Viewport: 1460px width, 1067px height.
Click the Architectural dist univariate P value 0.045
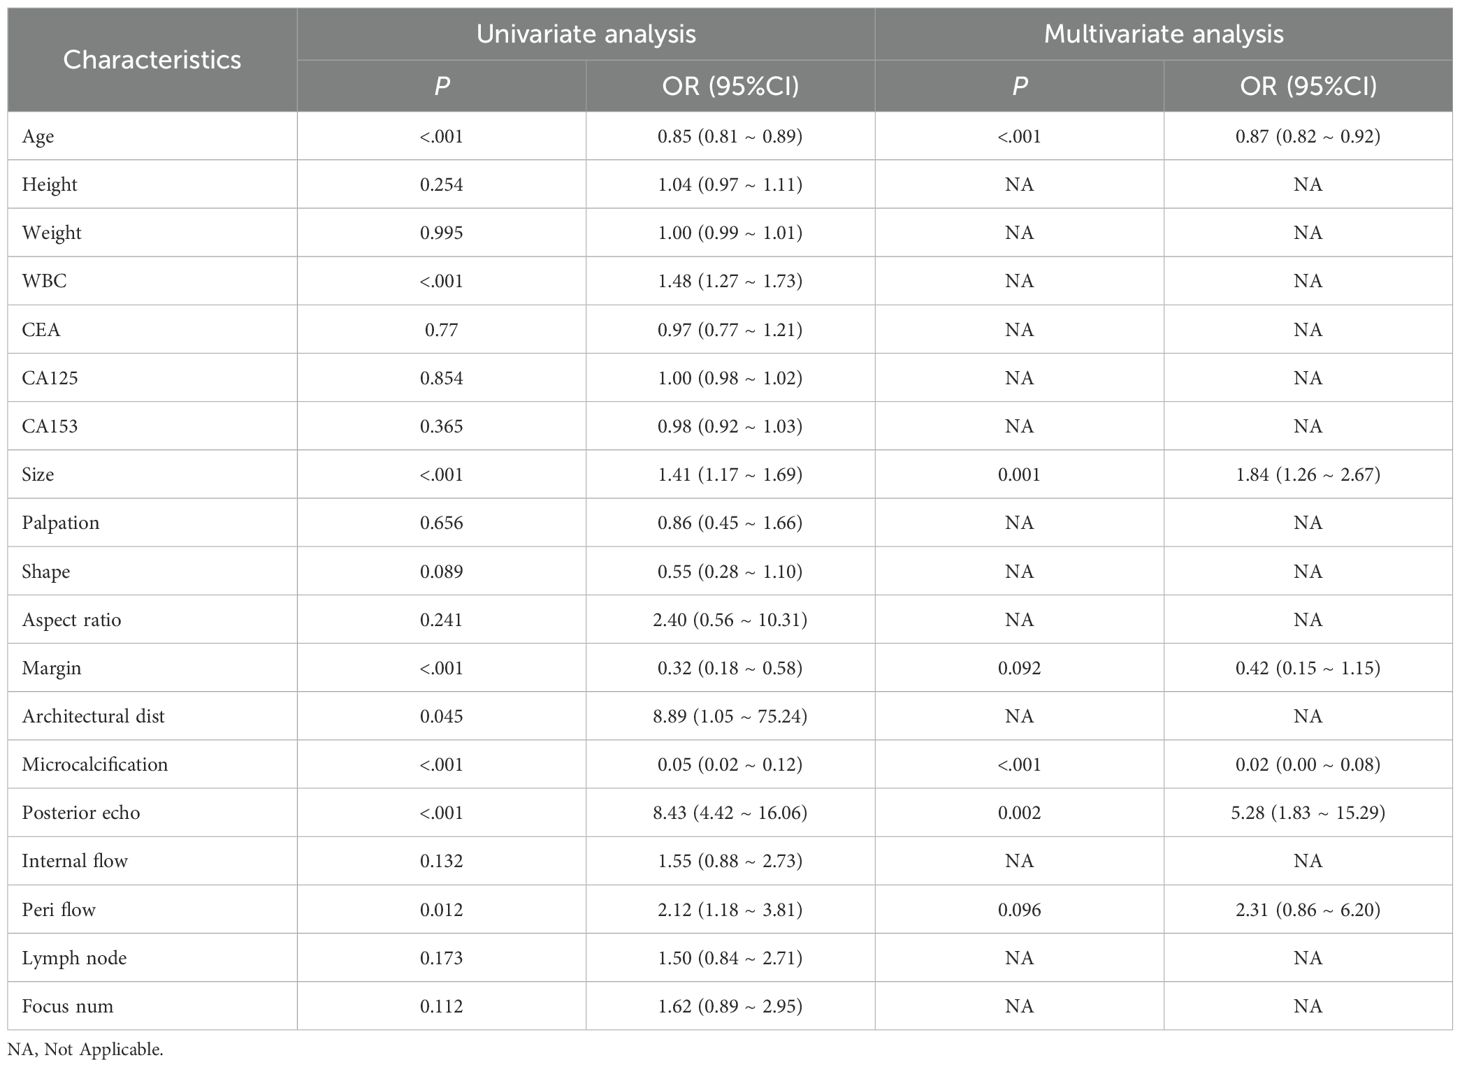[441, 716]
